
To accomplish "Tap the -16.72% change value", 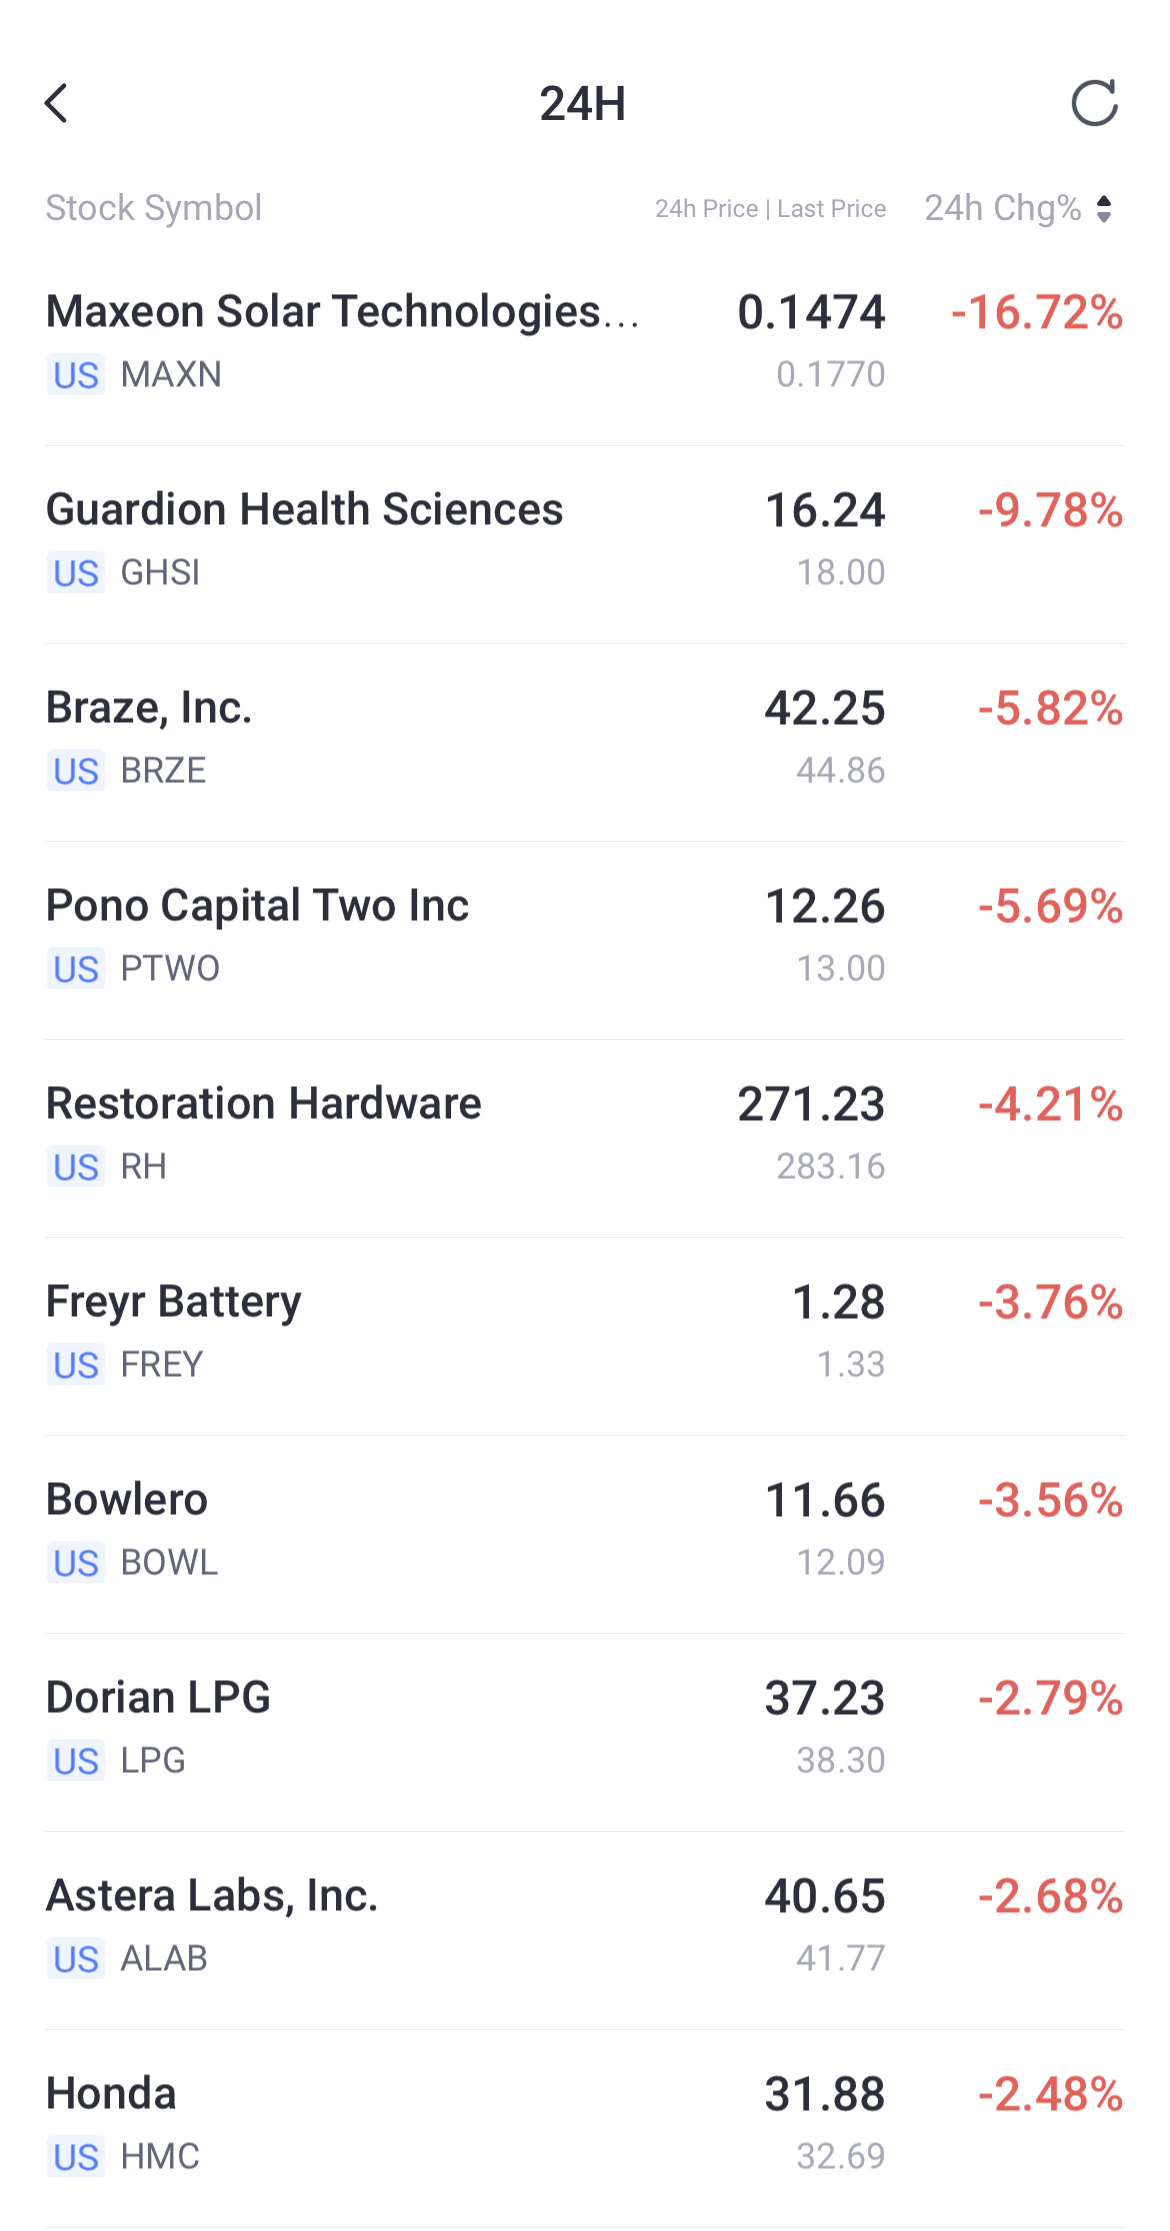I will pos(1037,312).
